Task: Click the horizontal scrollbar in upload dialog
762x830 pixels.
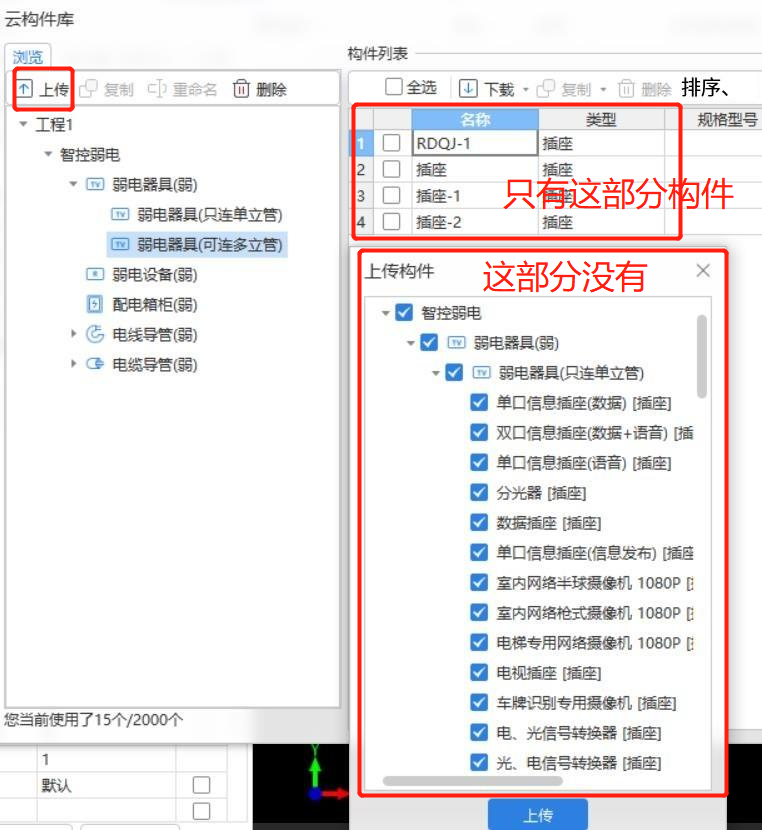Action: pos(473,781)
